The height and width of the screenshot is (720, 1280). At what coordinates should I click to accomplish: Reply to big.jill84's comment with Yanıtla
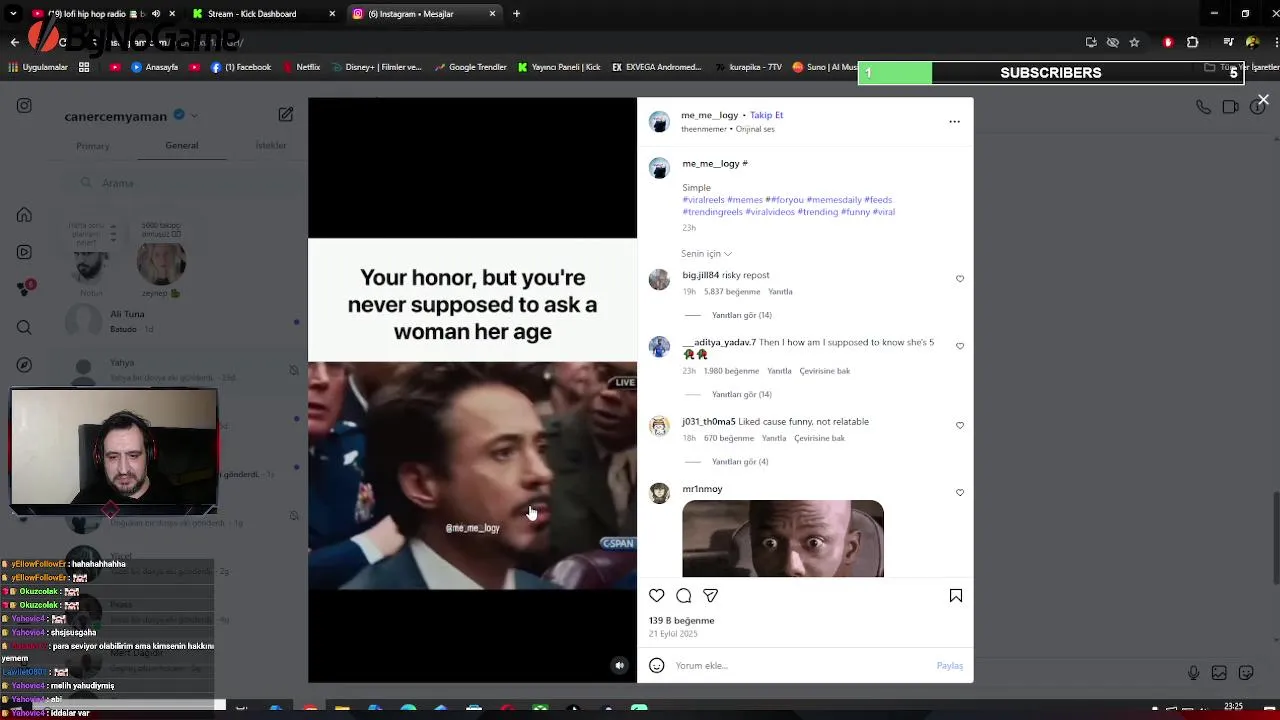coord(780,292)
